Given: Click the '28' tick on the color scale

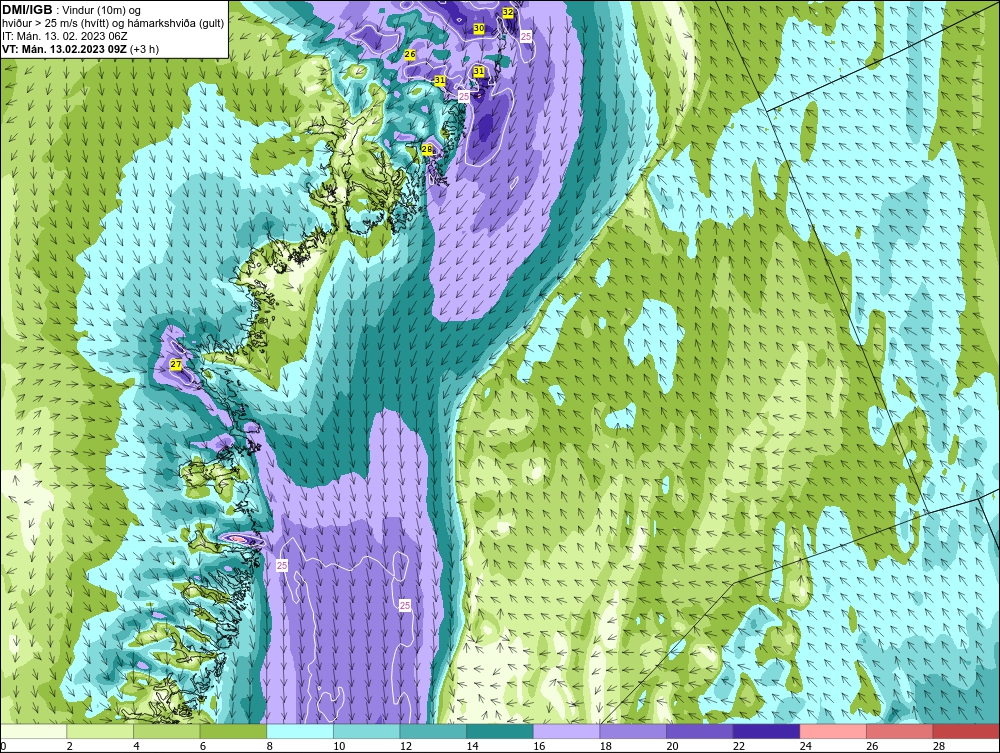Looking at the screenshot, I should [x=939, y=746].
